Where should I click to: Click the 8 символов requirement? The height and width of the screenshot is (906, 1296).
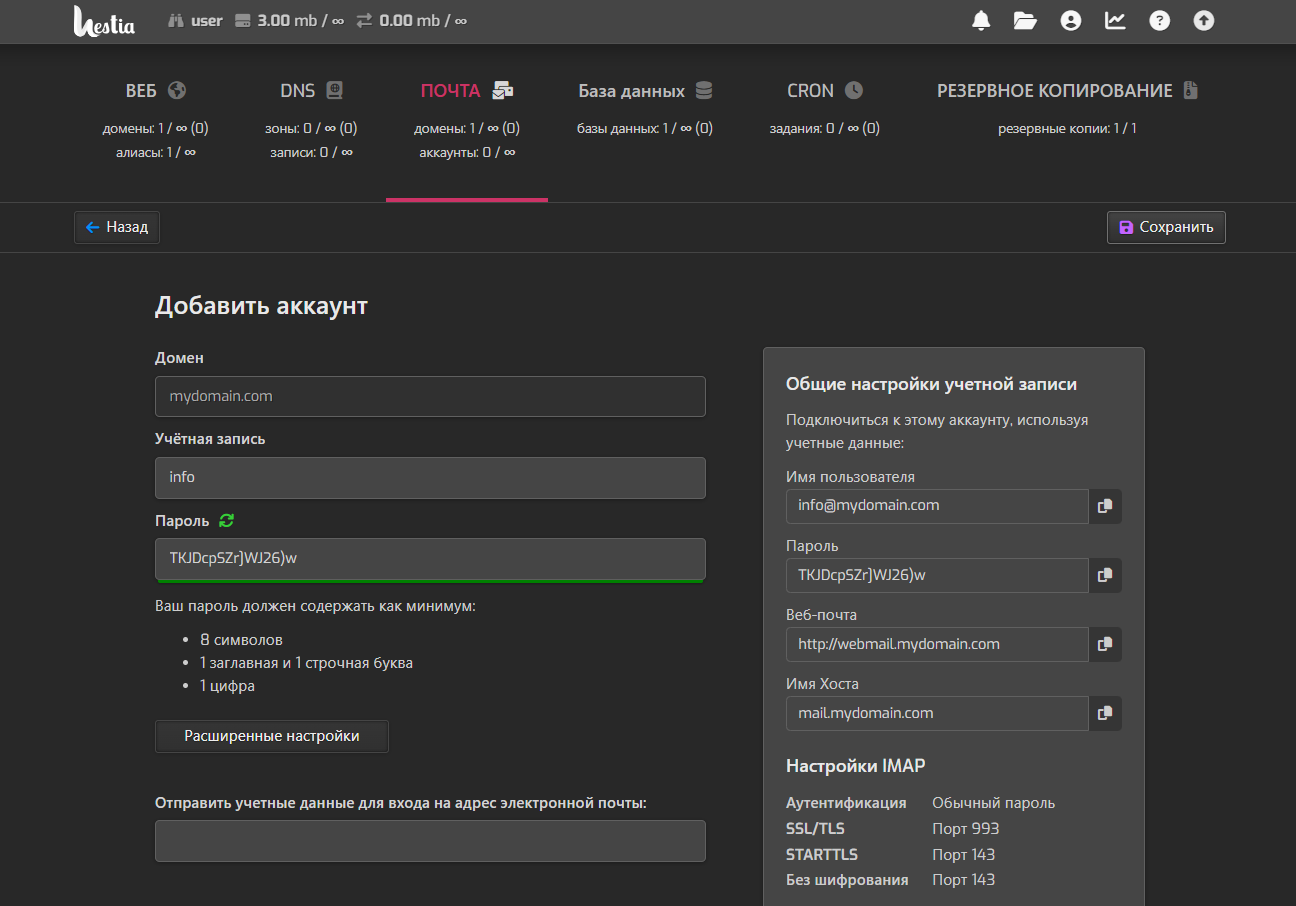pyautogui.click(x=241, y=640)
